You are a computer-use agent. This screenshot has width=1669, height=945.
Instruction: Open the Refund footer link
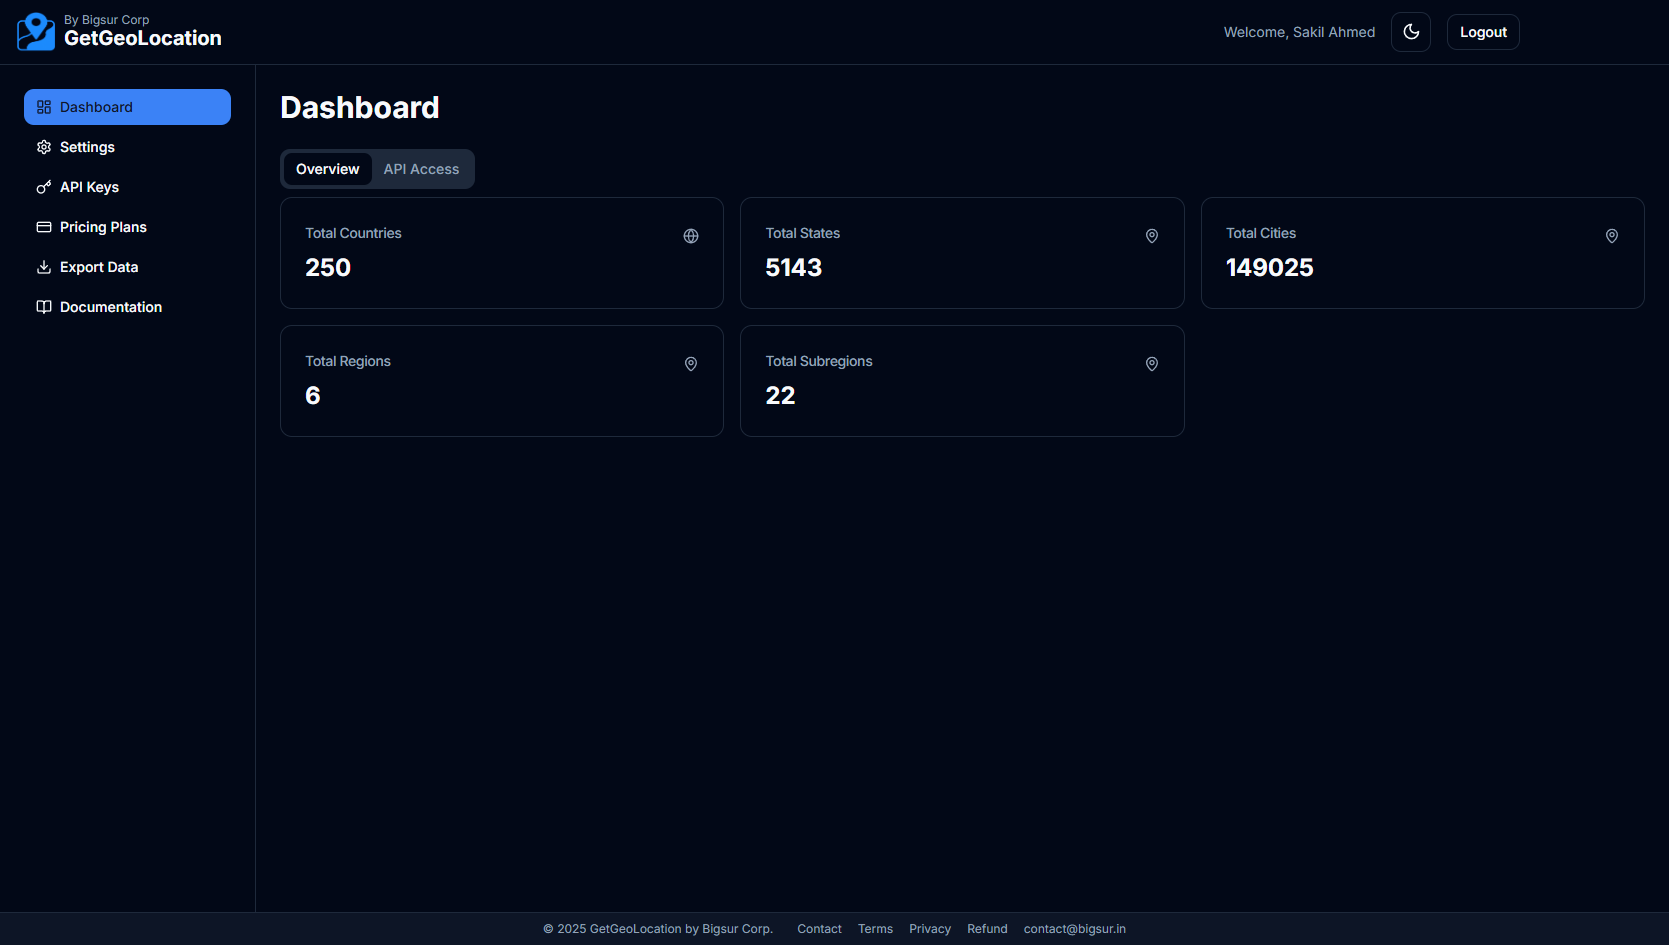(x=987, y=929)
